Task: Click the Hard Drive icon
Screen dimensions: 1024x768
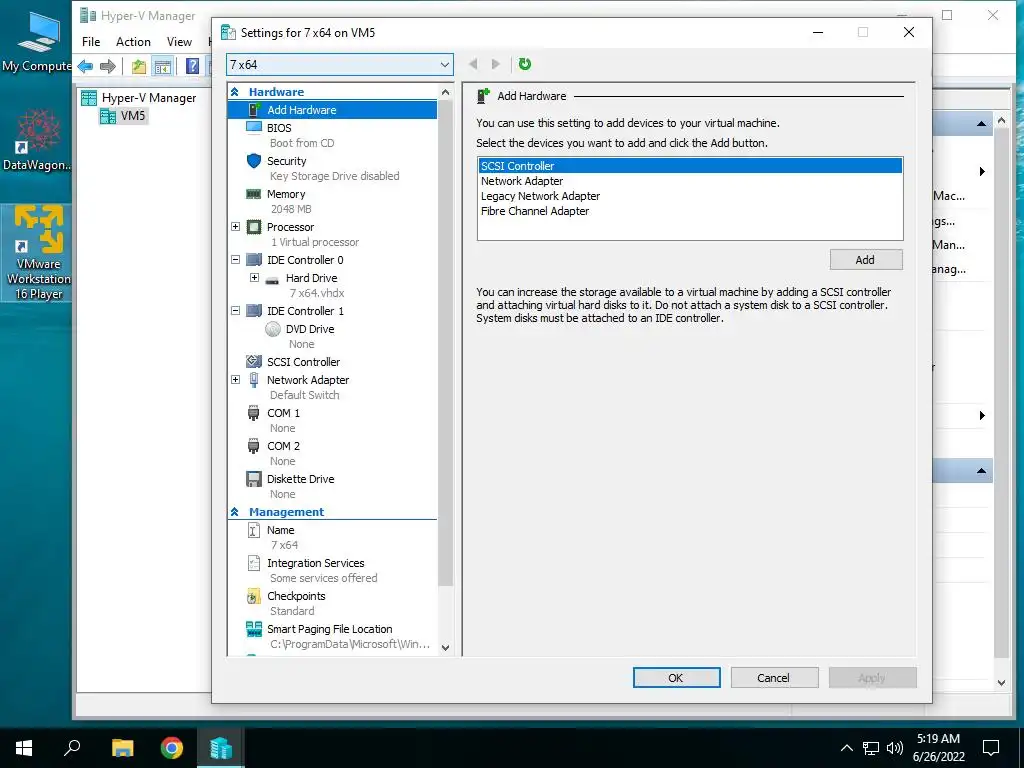Action: point(272,279)
